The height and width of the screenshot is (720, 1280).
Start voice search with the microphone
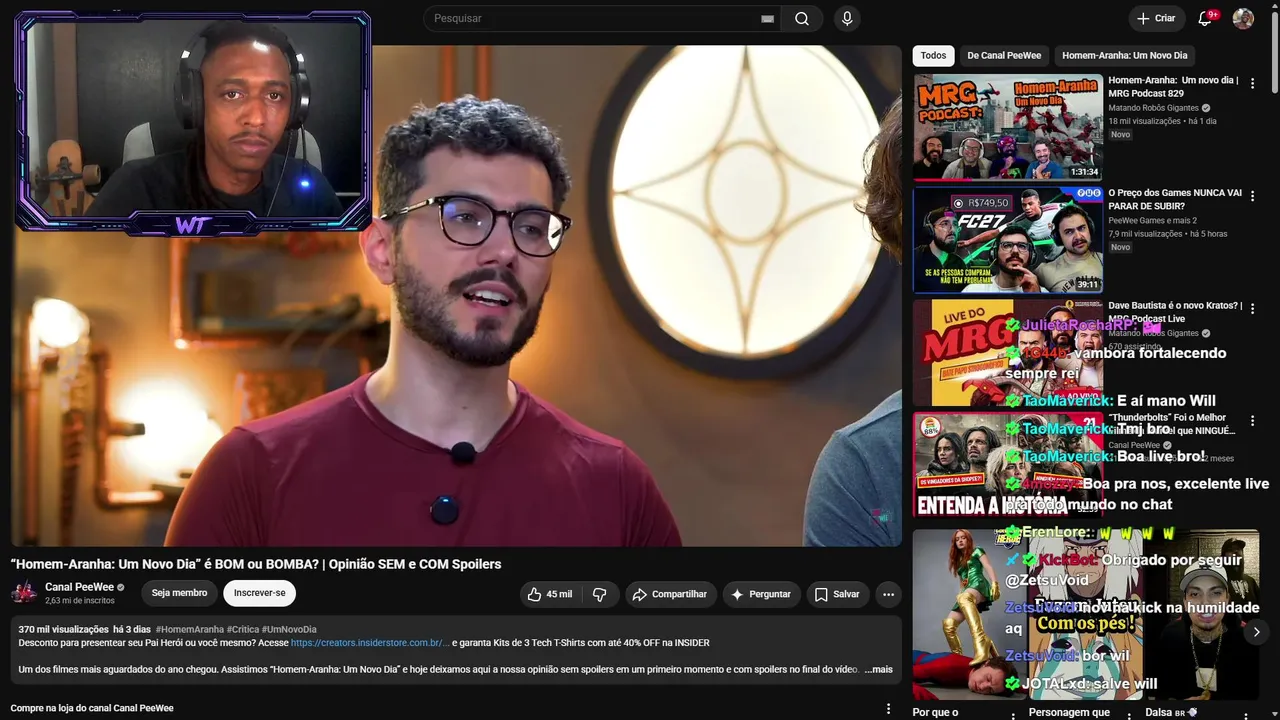pyautogui.click(x=847, y=19)
